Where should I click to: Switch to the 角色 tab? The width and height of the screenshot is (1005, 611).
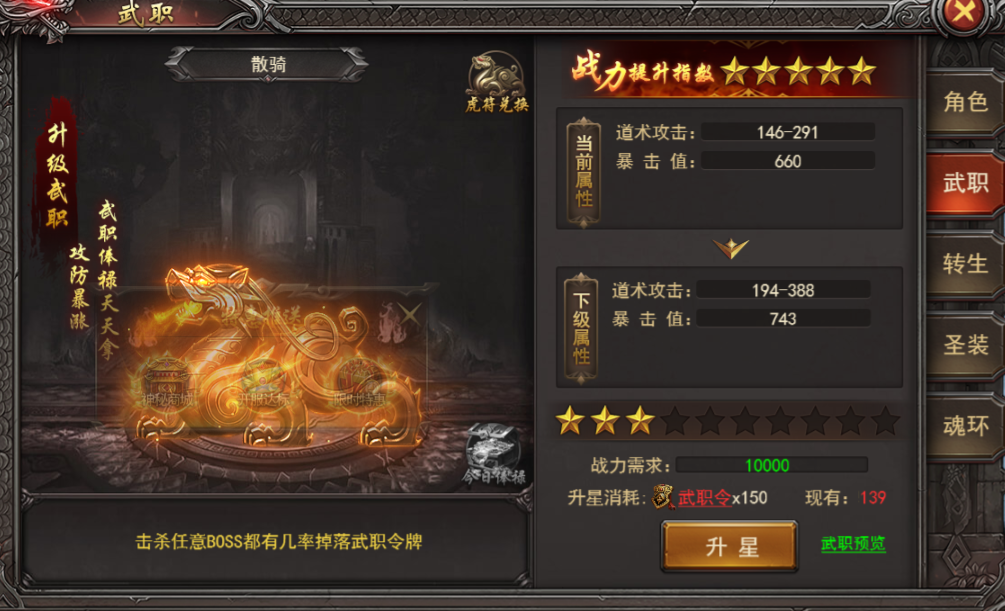(x=965, y=103)
